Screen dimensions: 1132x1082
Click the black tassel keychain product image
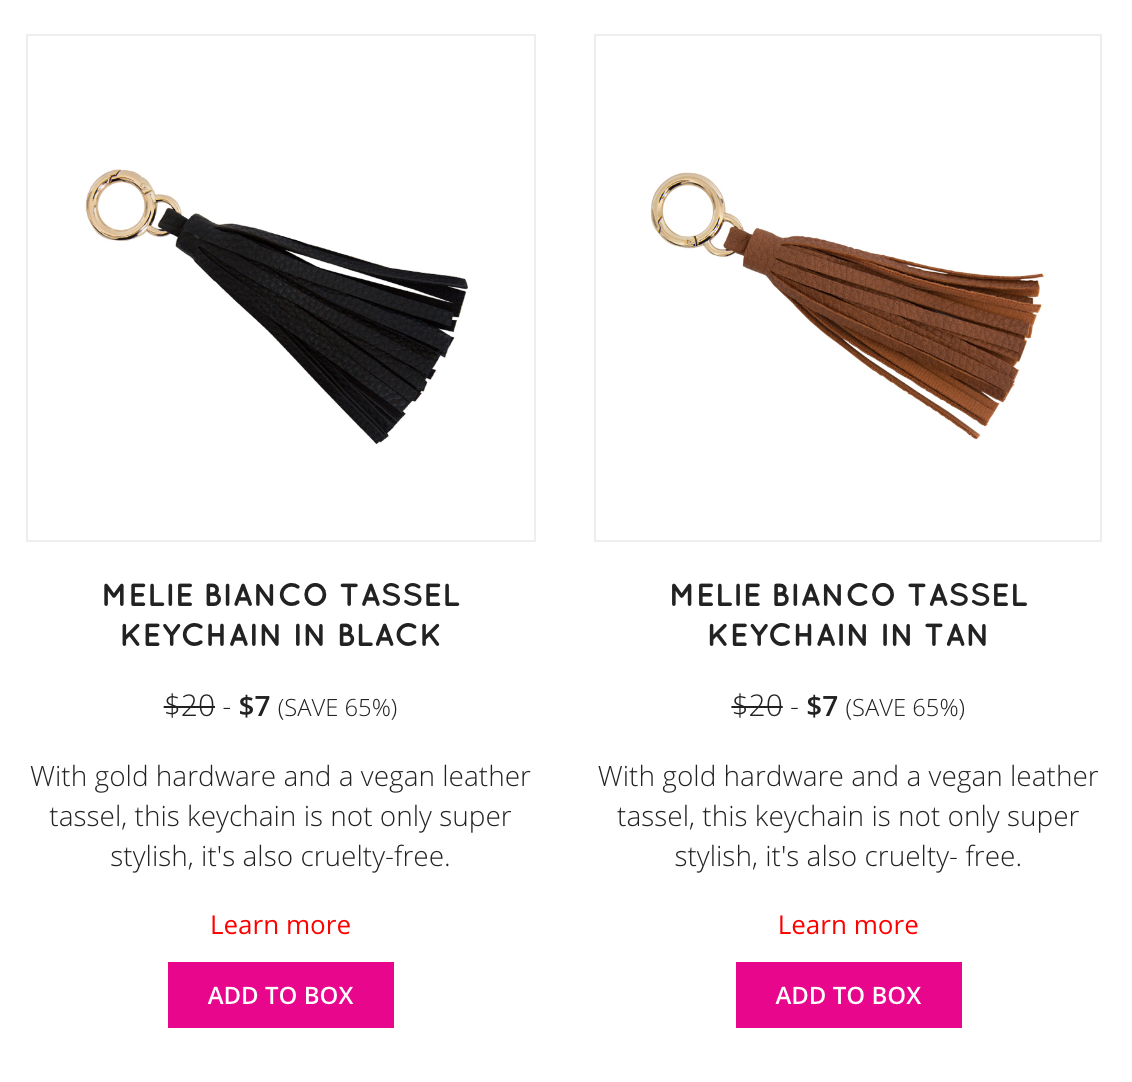click(281, 288)
